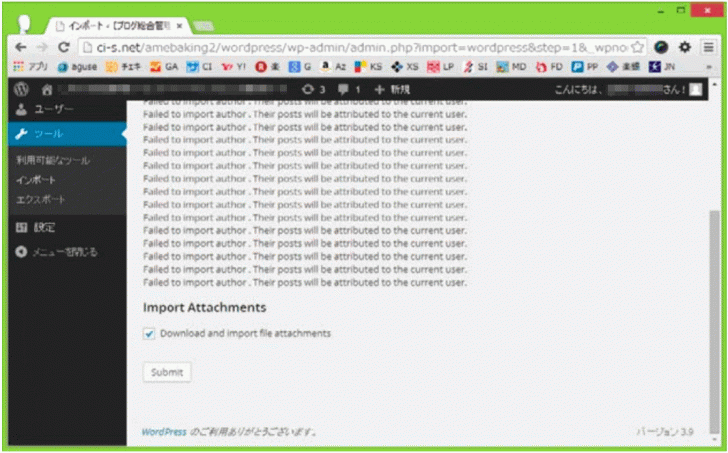This screenshot has width=728, height=453.
Task: Open the Chrome hamburger menu
Action: 709,47
